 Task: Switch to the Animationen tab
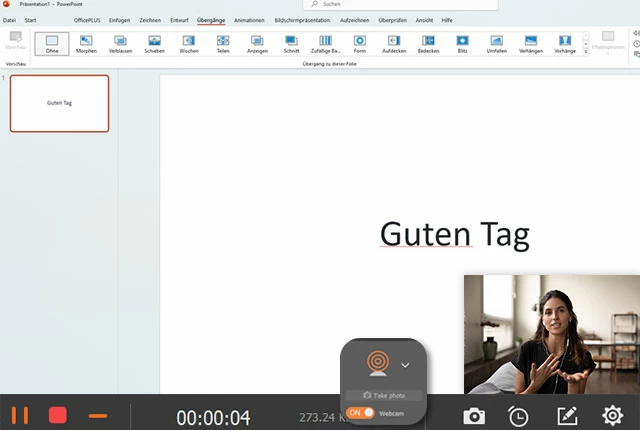click(249, 20)
